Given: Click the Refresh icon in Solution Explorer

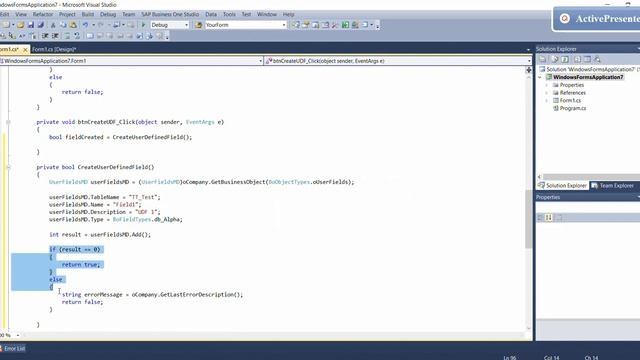Looking at the screenshot, I should (x=565, y=59).
